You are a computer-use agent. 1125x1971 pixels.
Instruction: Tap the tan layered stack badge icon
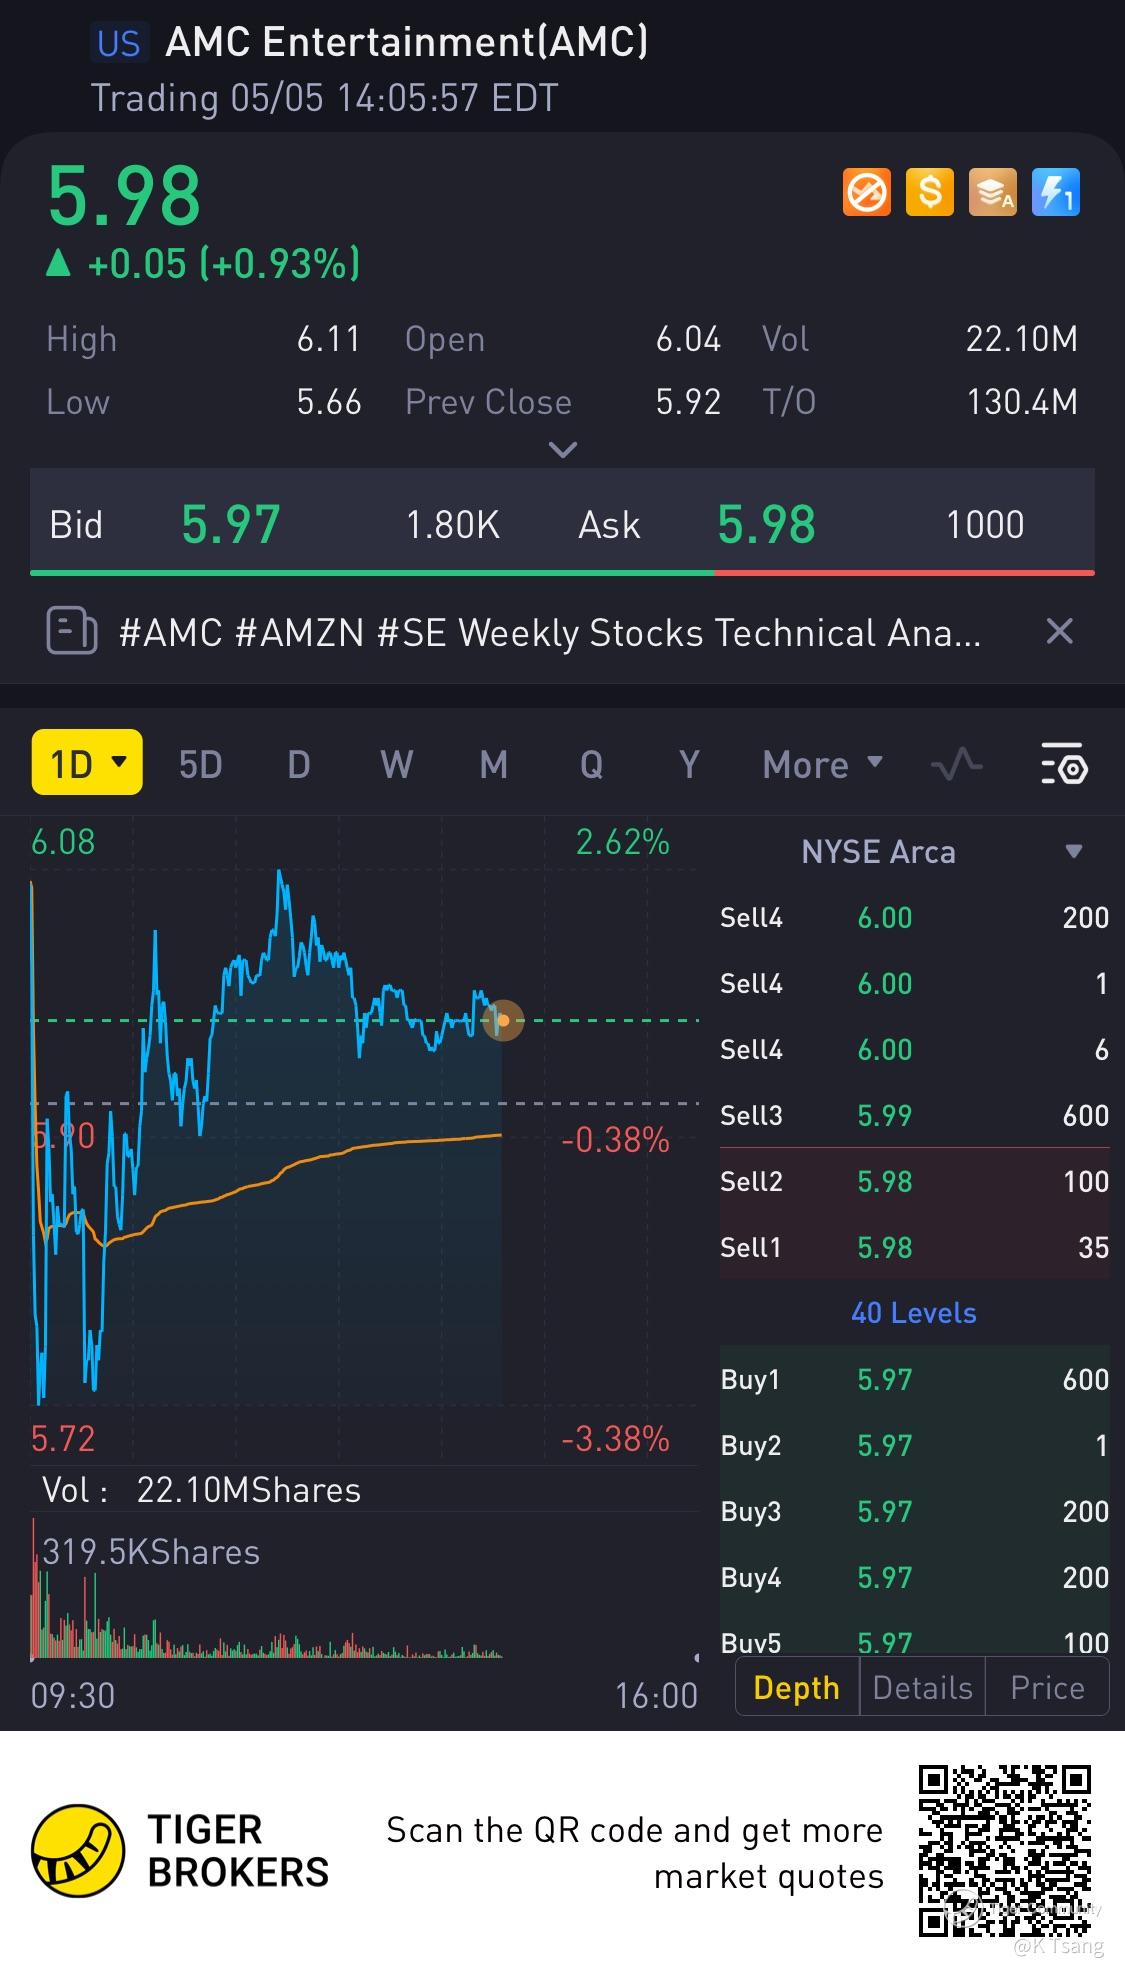(993, 192)
